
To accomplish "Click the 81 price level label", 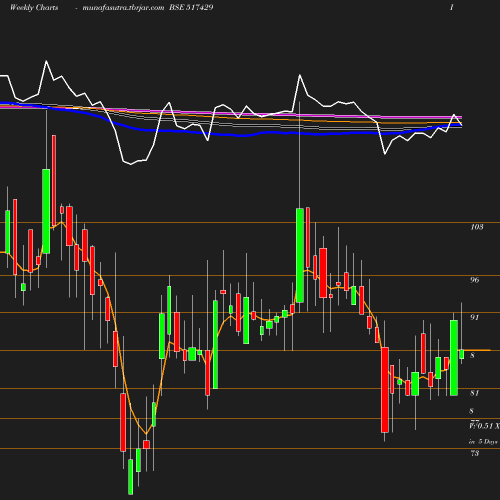I will point(475,393).
